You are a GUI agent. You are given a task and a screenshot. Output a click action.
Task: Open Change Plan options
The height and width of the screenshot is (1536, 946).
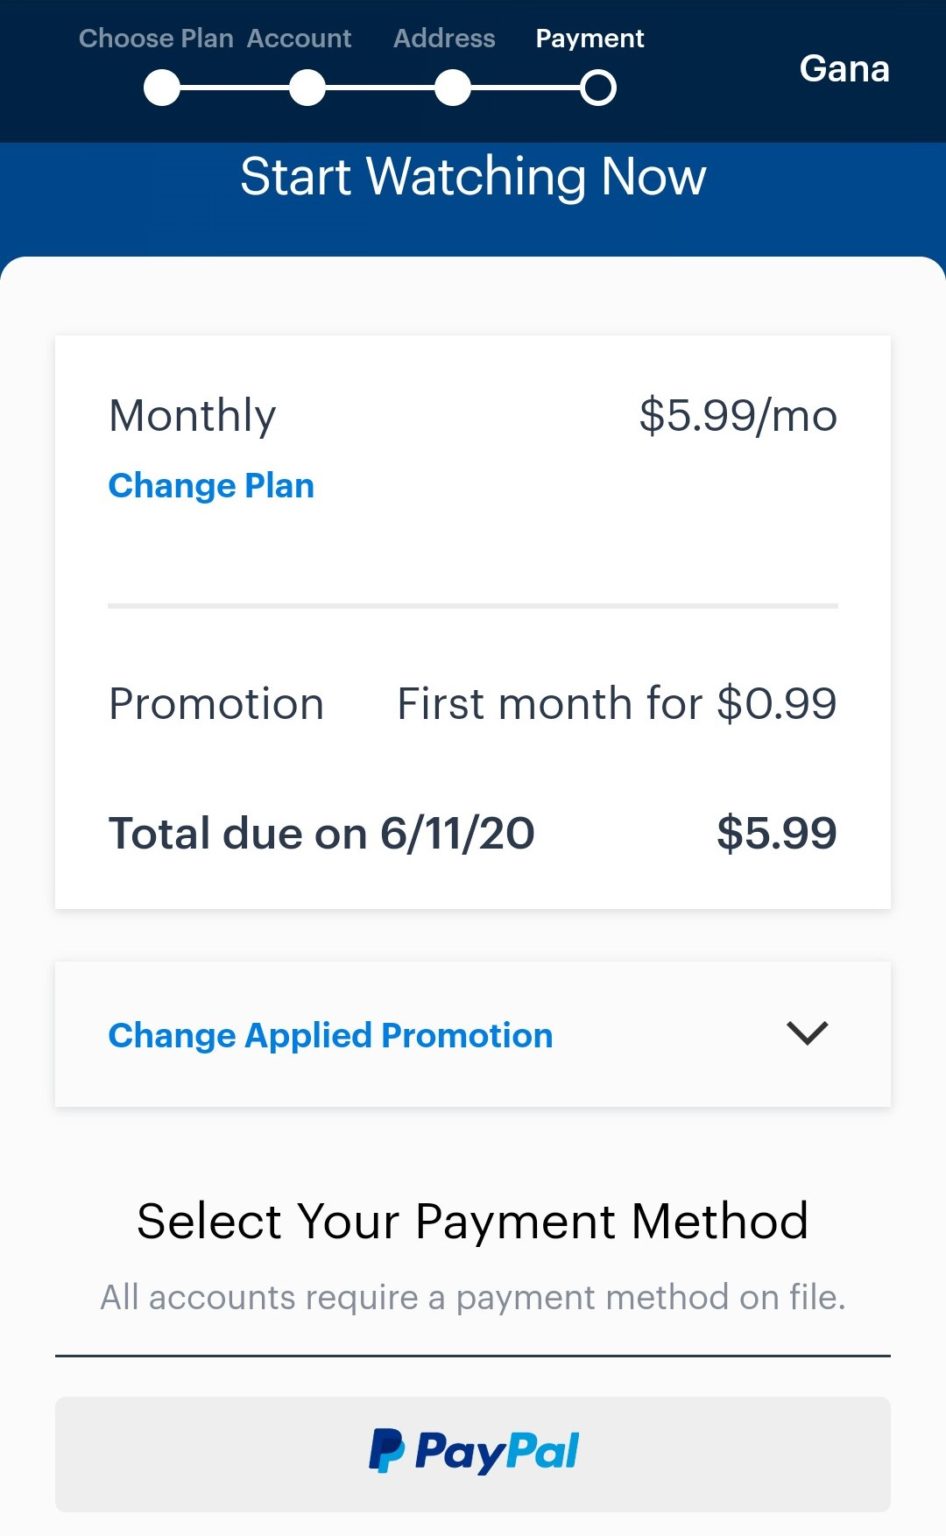coord(211,485)
